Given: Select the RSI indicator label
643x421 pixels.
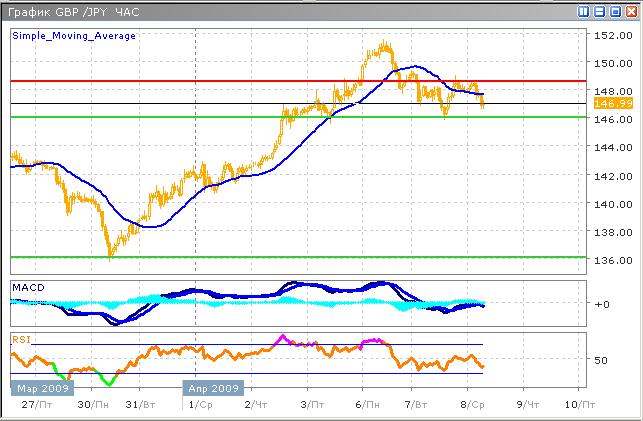Looking at the screenshot, I should (x=21, y=339).
